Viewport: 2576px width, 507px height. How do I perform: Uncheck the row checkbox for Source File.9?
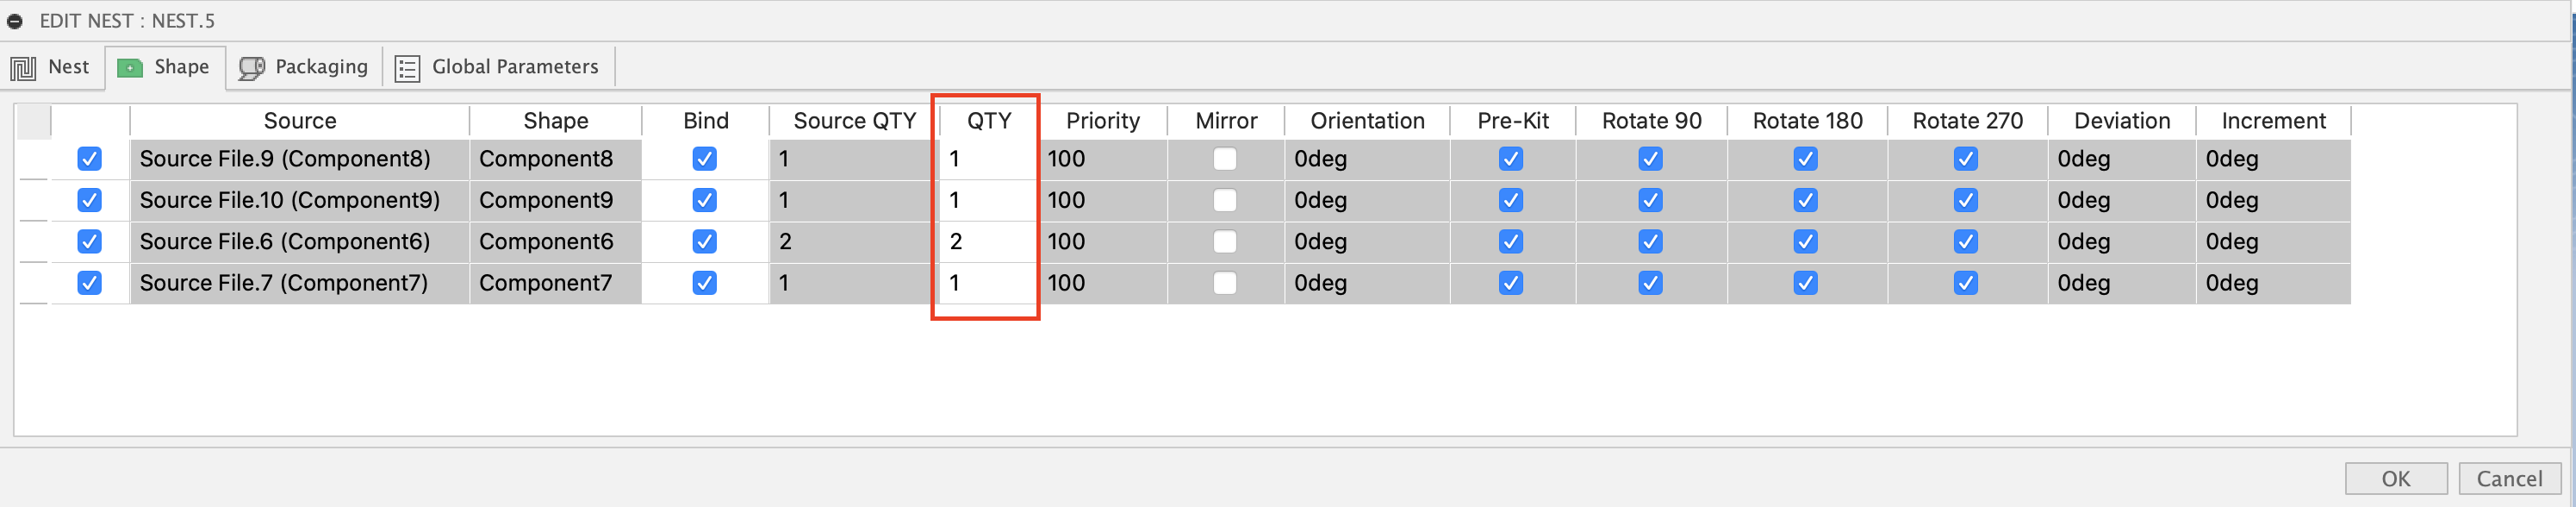88,158
